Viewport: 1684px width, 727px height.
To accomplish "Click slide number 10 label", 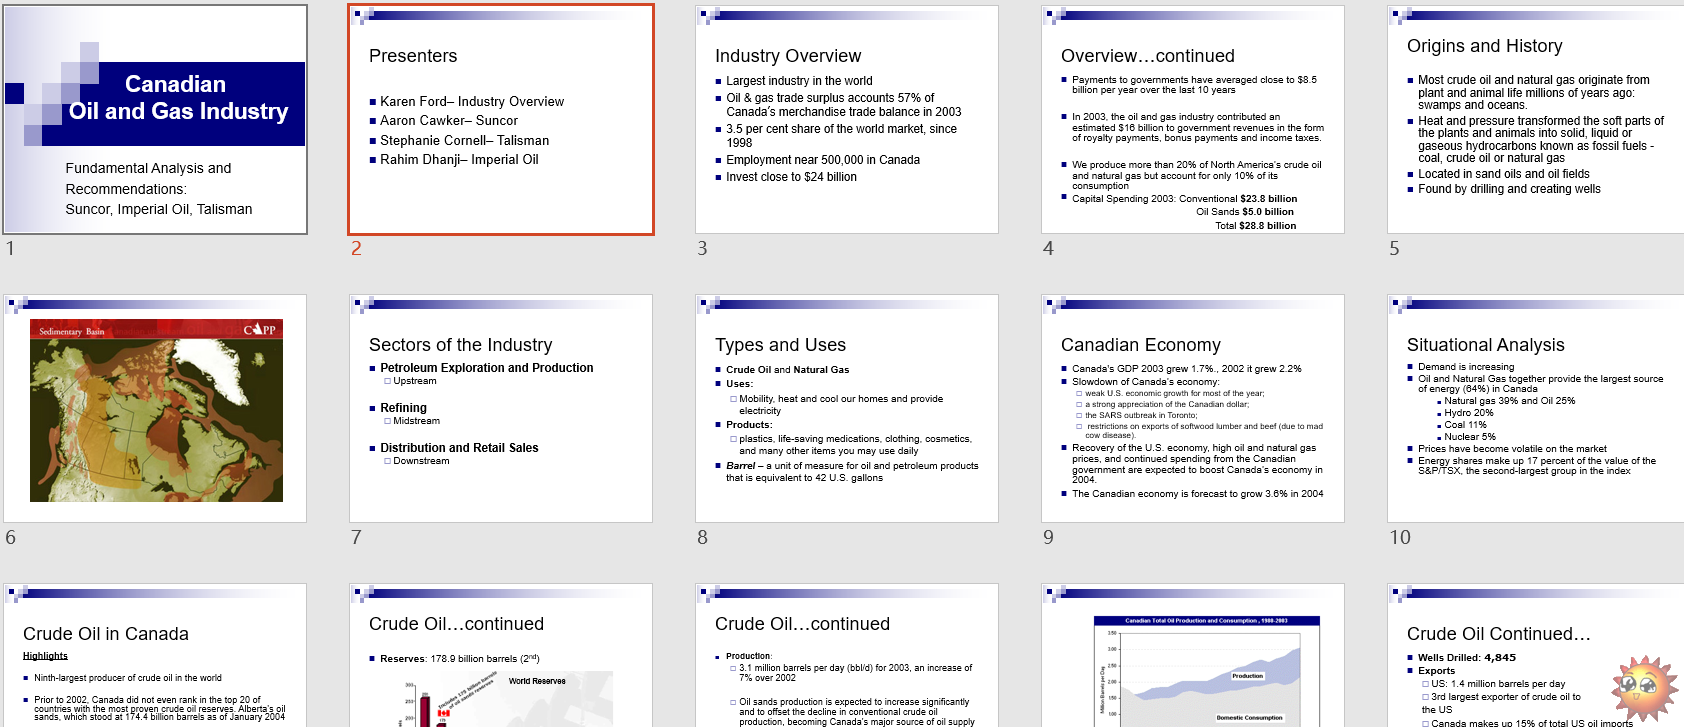I will pos(1400,537).
